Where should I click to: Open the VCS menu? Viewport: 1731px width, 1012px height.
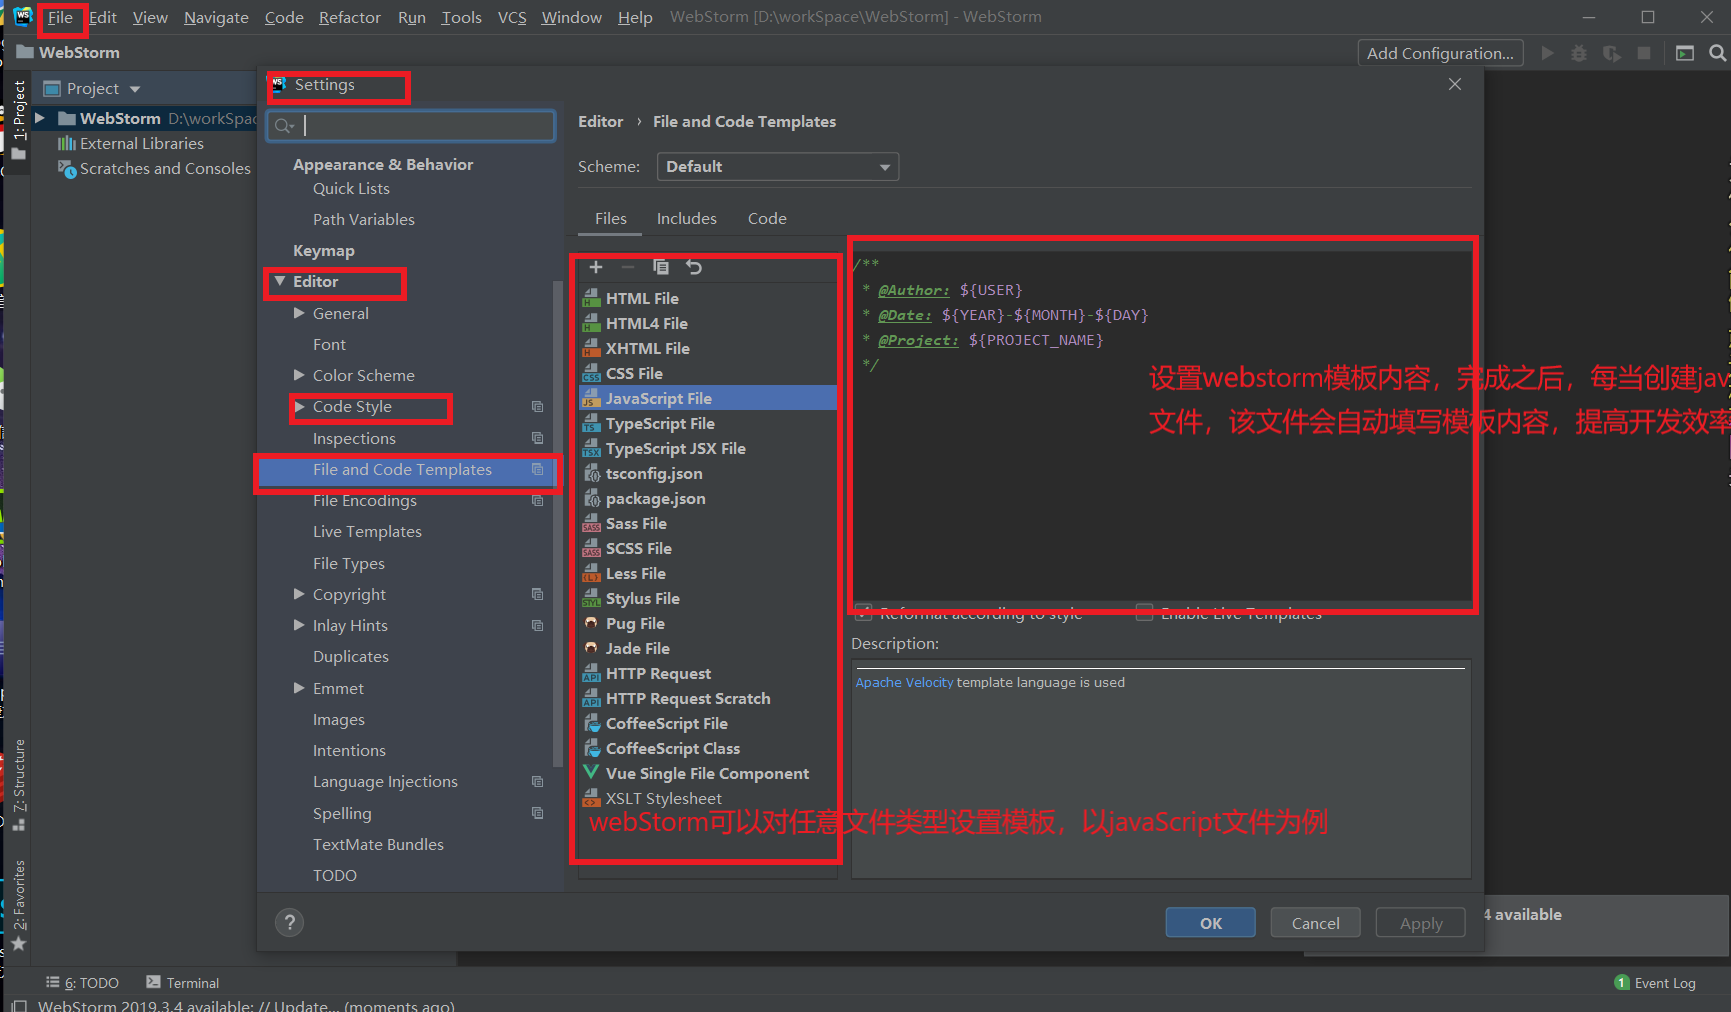point(512,17)
